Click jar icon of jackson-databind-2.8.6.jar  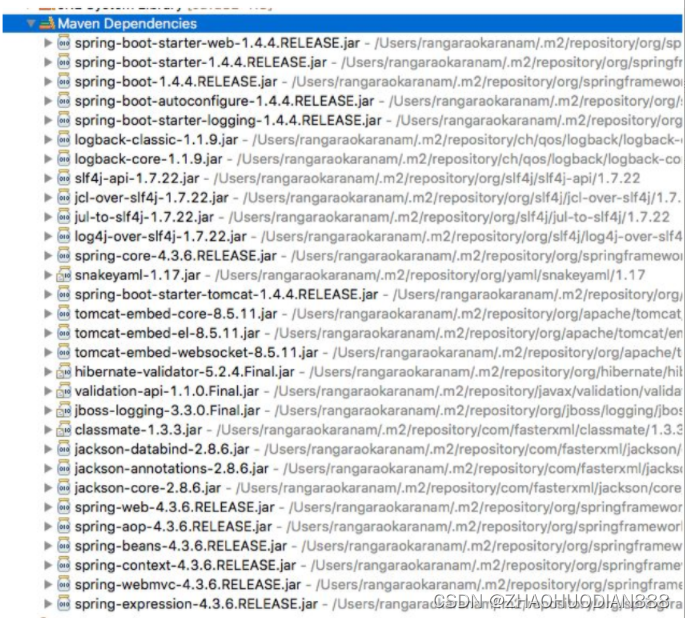64,449
